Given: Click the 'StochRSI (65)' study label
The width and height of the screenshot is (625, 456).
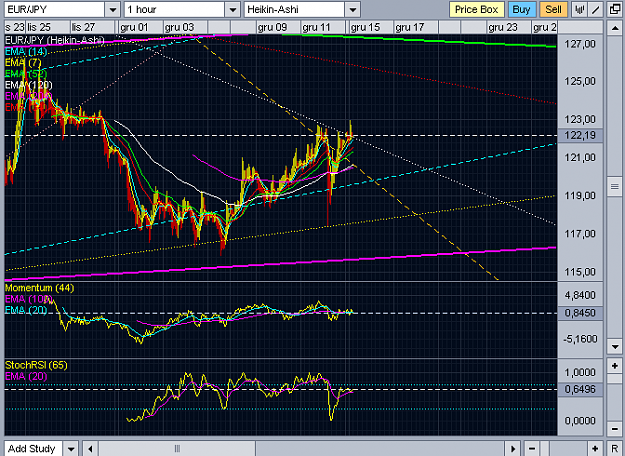Looking at the screenshot, I should click(36, 365).
